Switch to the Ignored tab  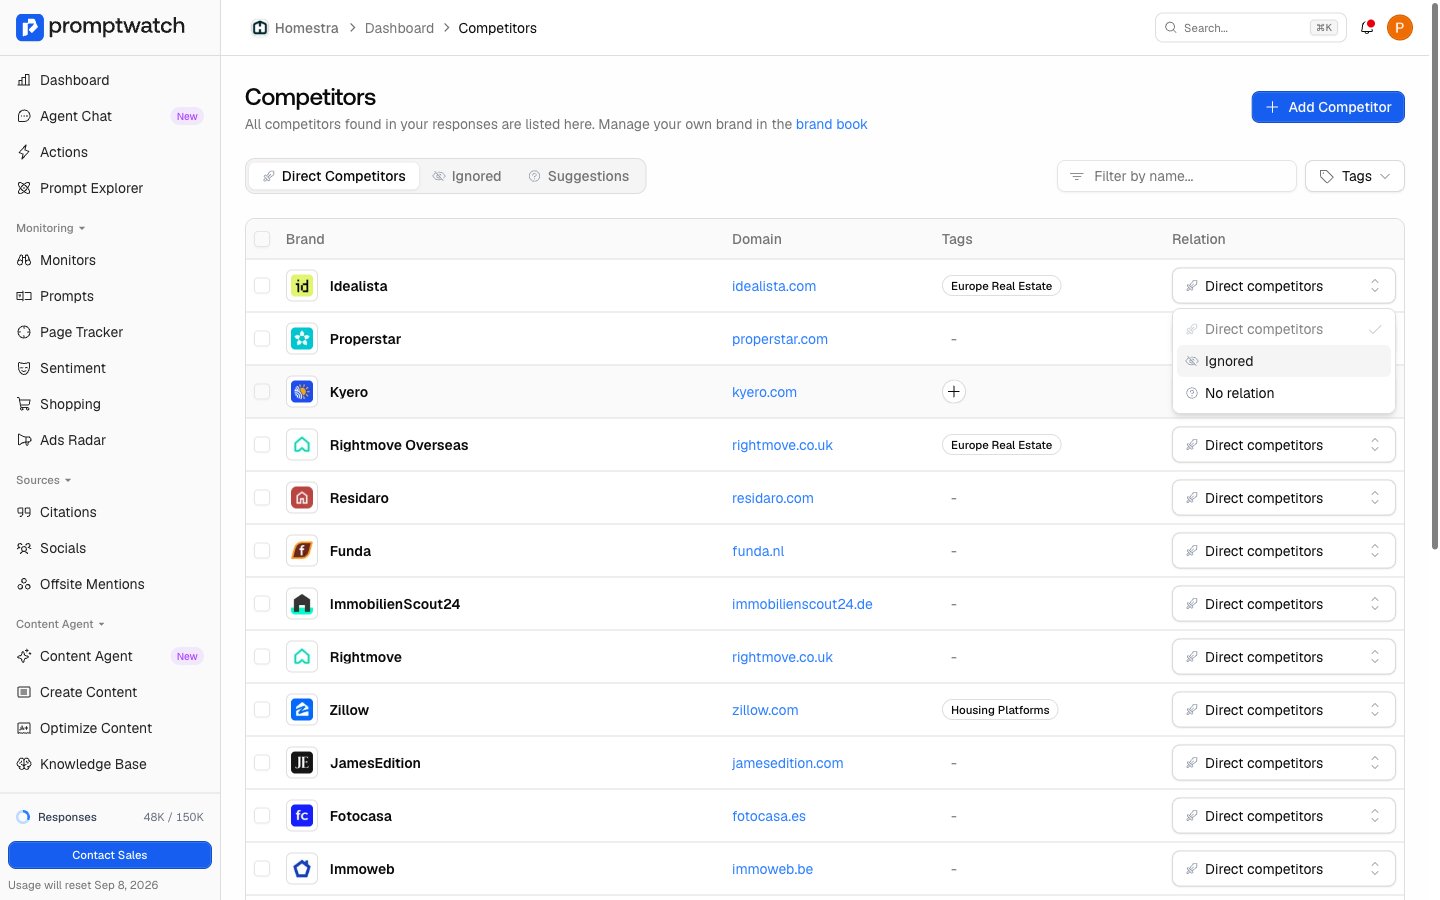(467, 176)
